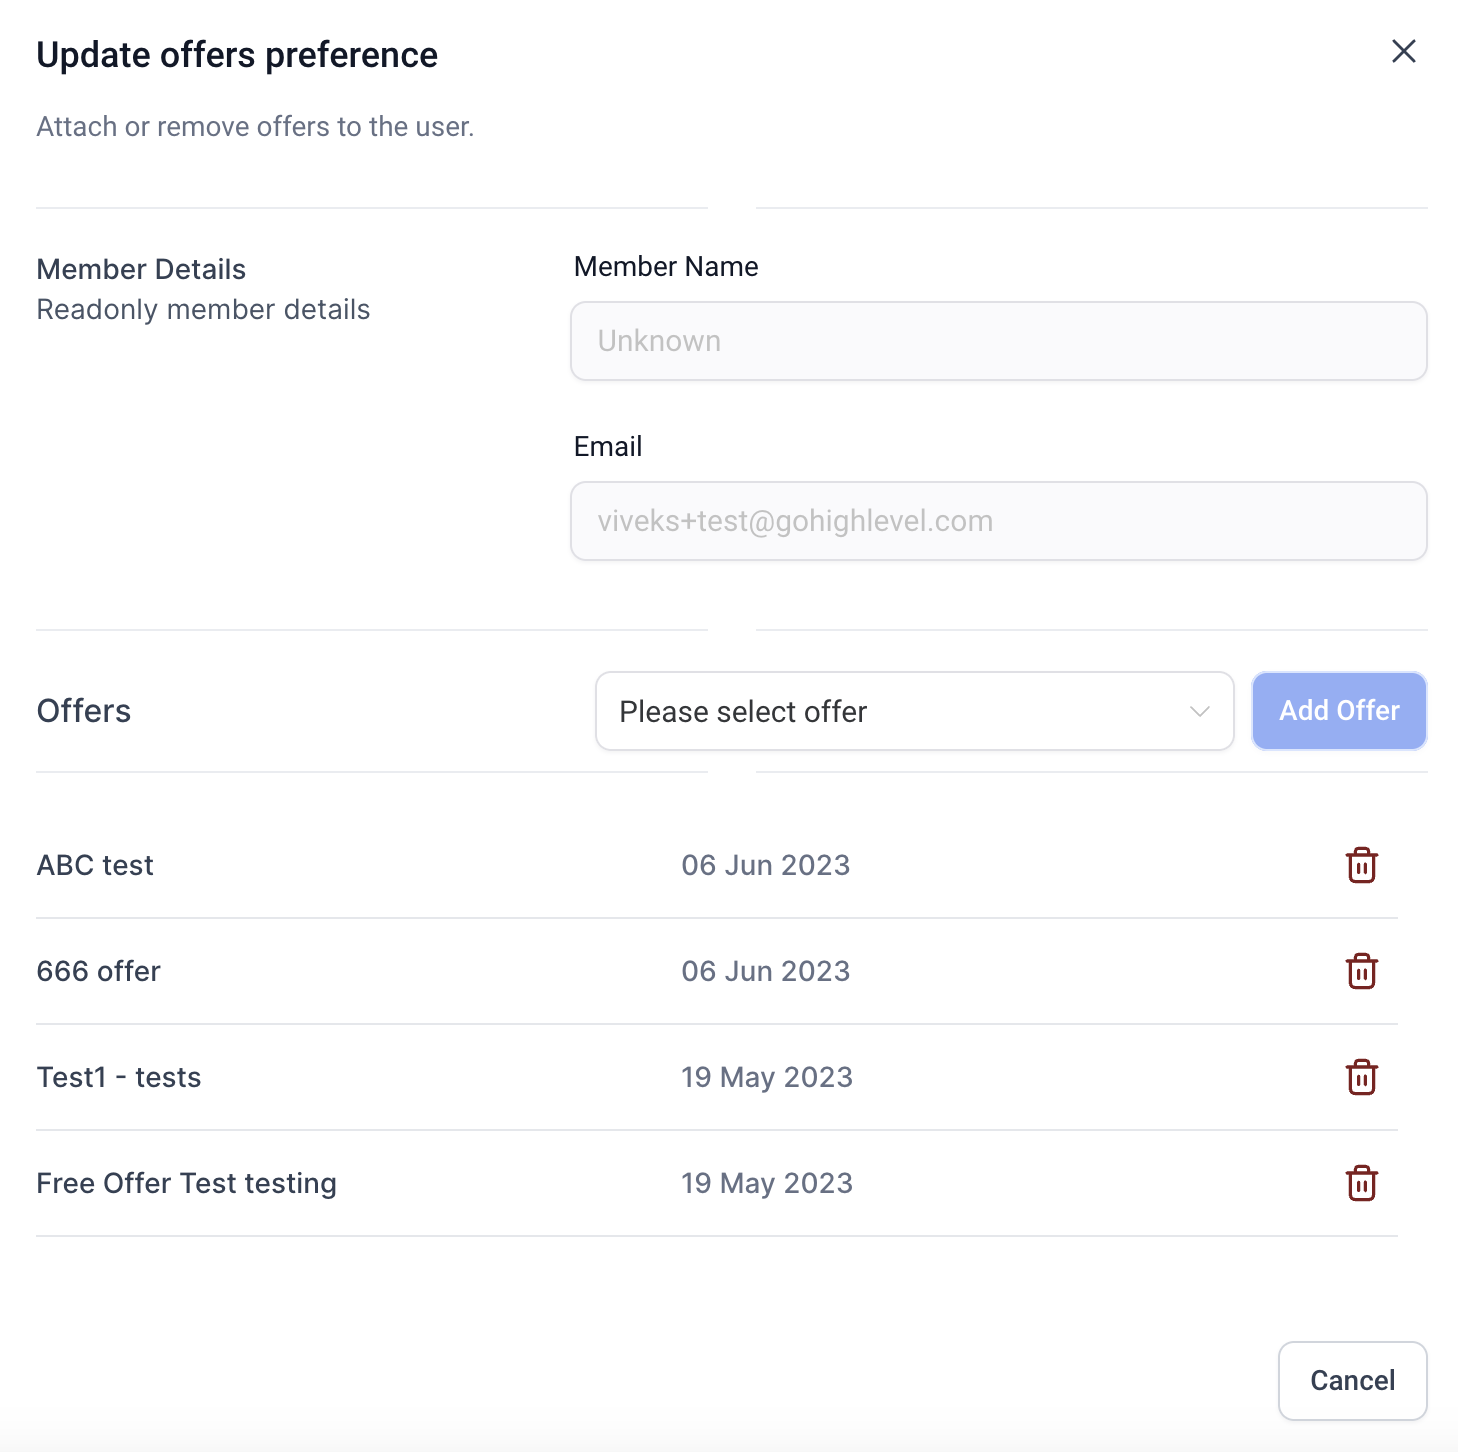The height and width of the screenshot is (1452, 1458).
Task: Delete the ABC test offer
Action: coord(1361,865)
